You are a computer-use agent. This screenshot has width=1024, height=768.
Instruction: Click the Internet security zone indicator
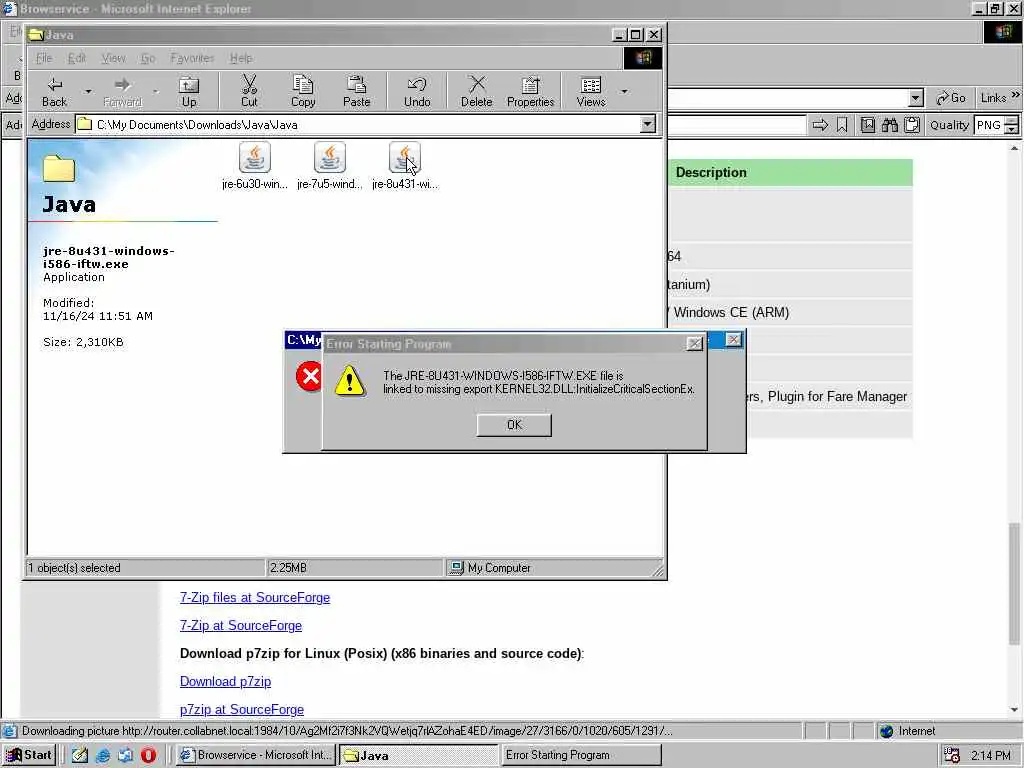pyautogui.click(x=906, y=731)
